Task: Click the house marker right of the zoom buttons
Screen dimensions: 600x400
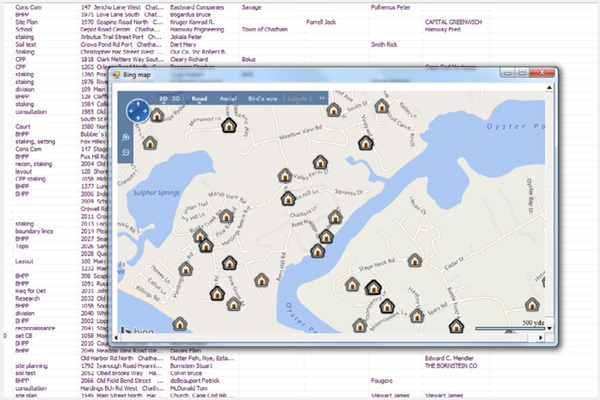Action: 150,143
